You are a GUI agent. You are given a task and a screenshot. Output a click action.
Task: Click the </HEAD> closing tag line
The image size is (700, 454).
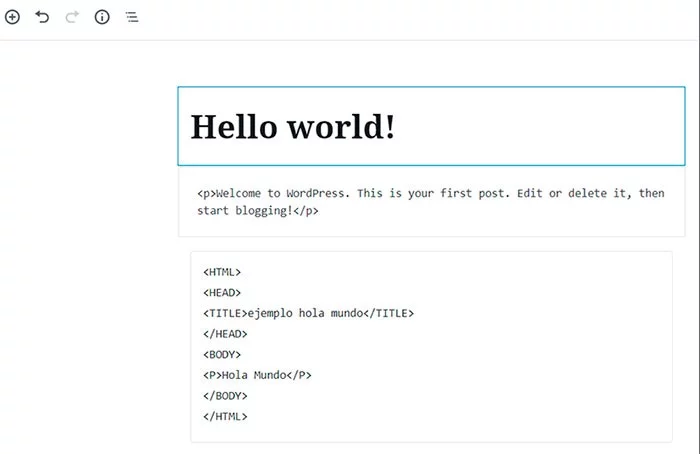click(225, 334)
